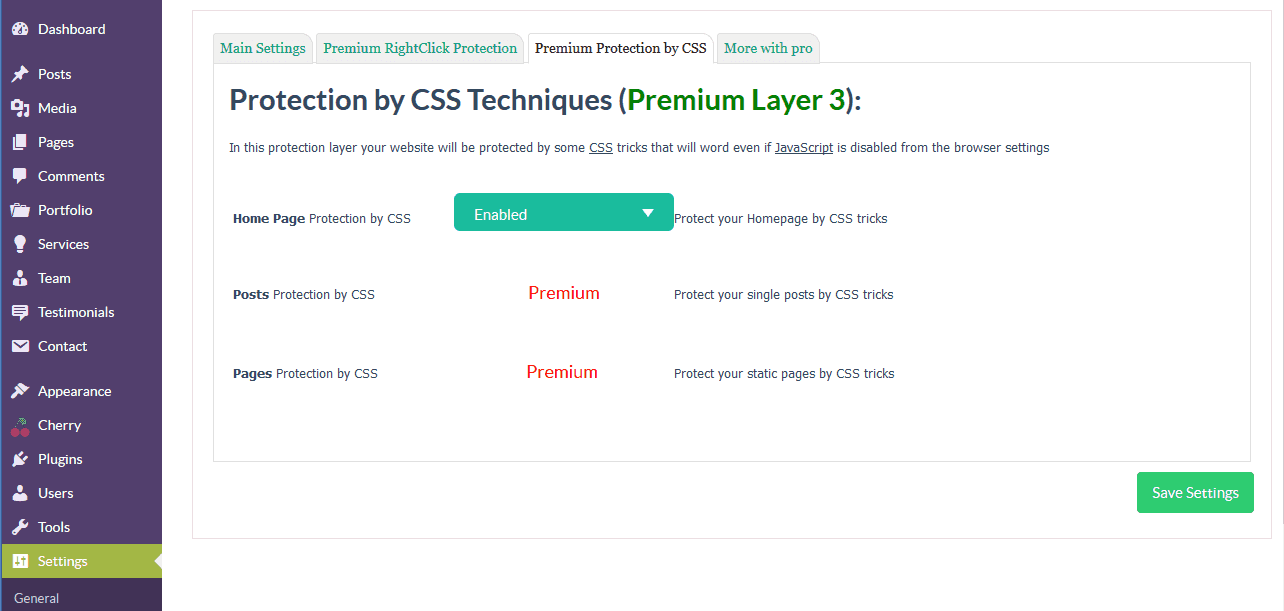
Task: Click the Plugins plug icon
Action: tap(20, 459)
